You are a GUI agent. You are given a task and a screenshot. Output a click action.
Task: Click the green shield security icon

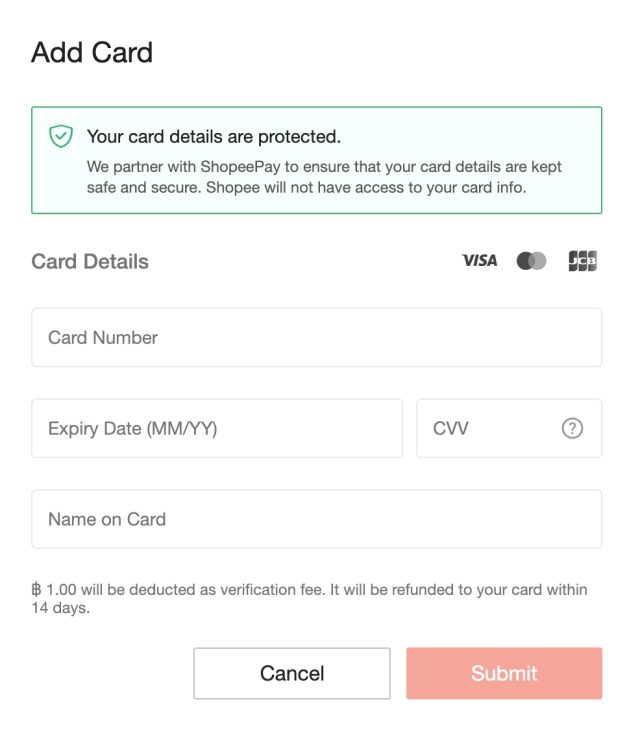pos(61,136)
